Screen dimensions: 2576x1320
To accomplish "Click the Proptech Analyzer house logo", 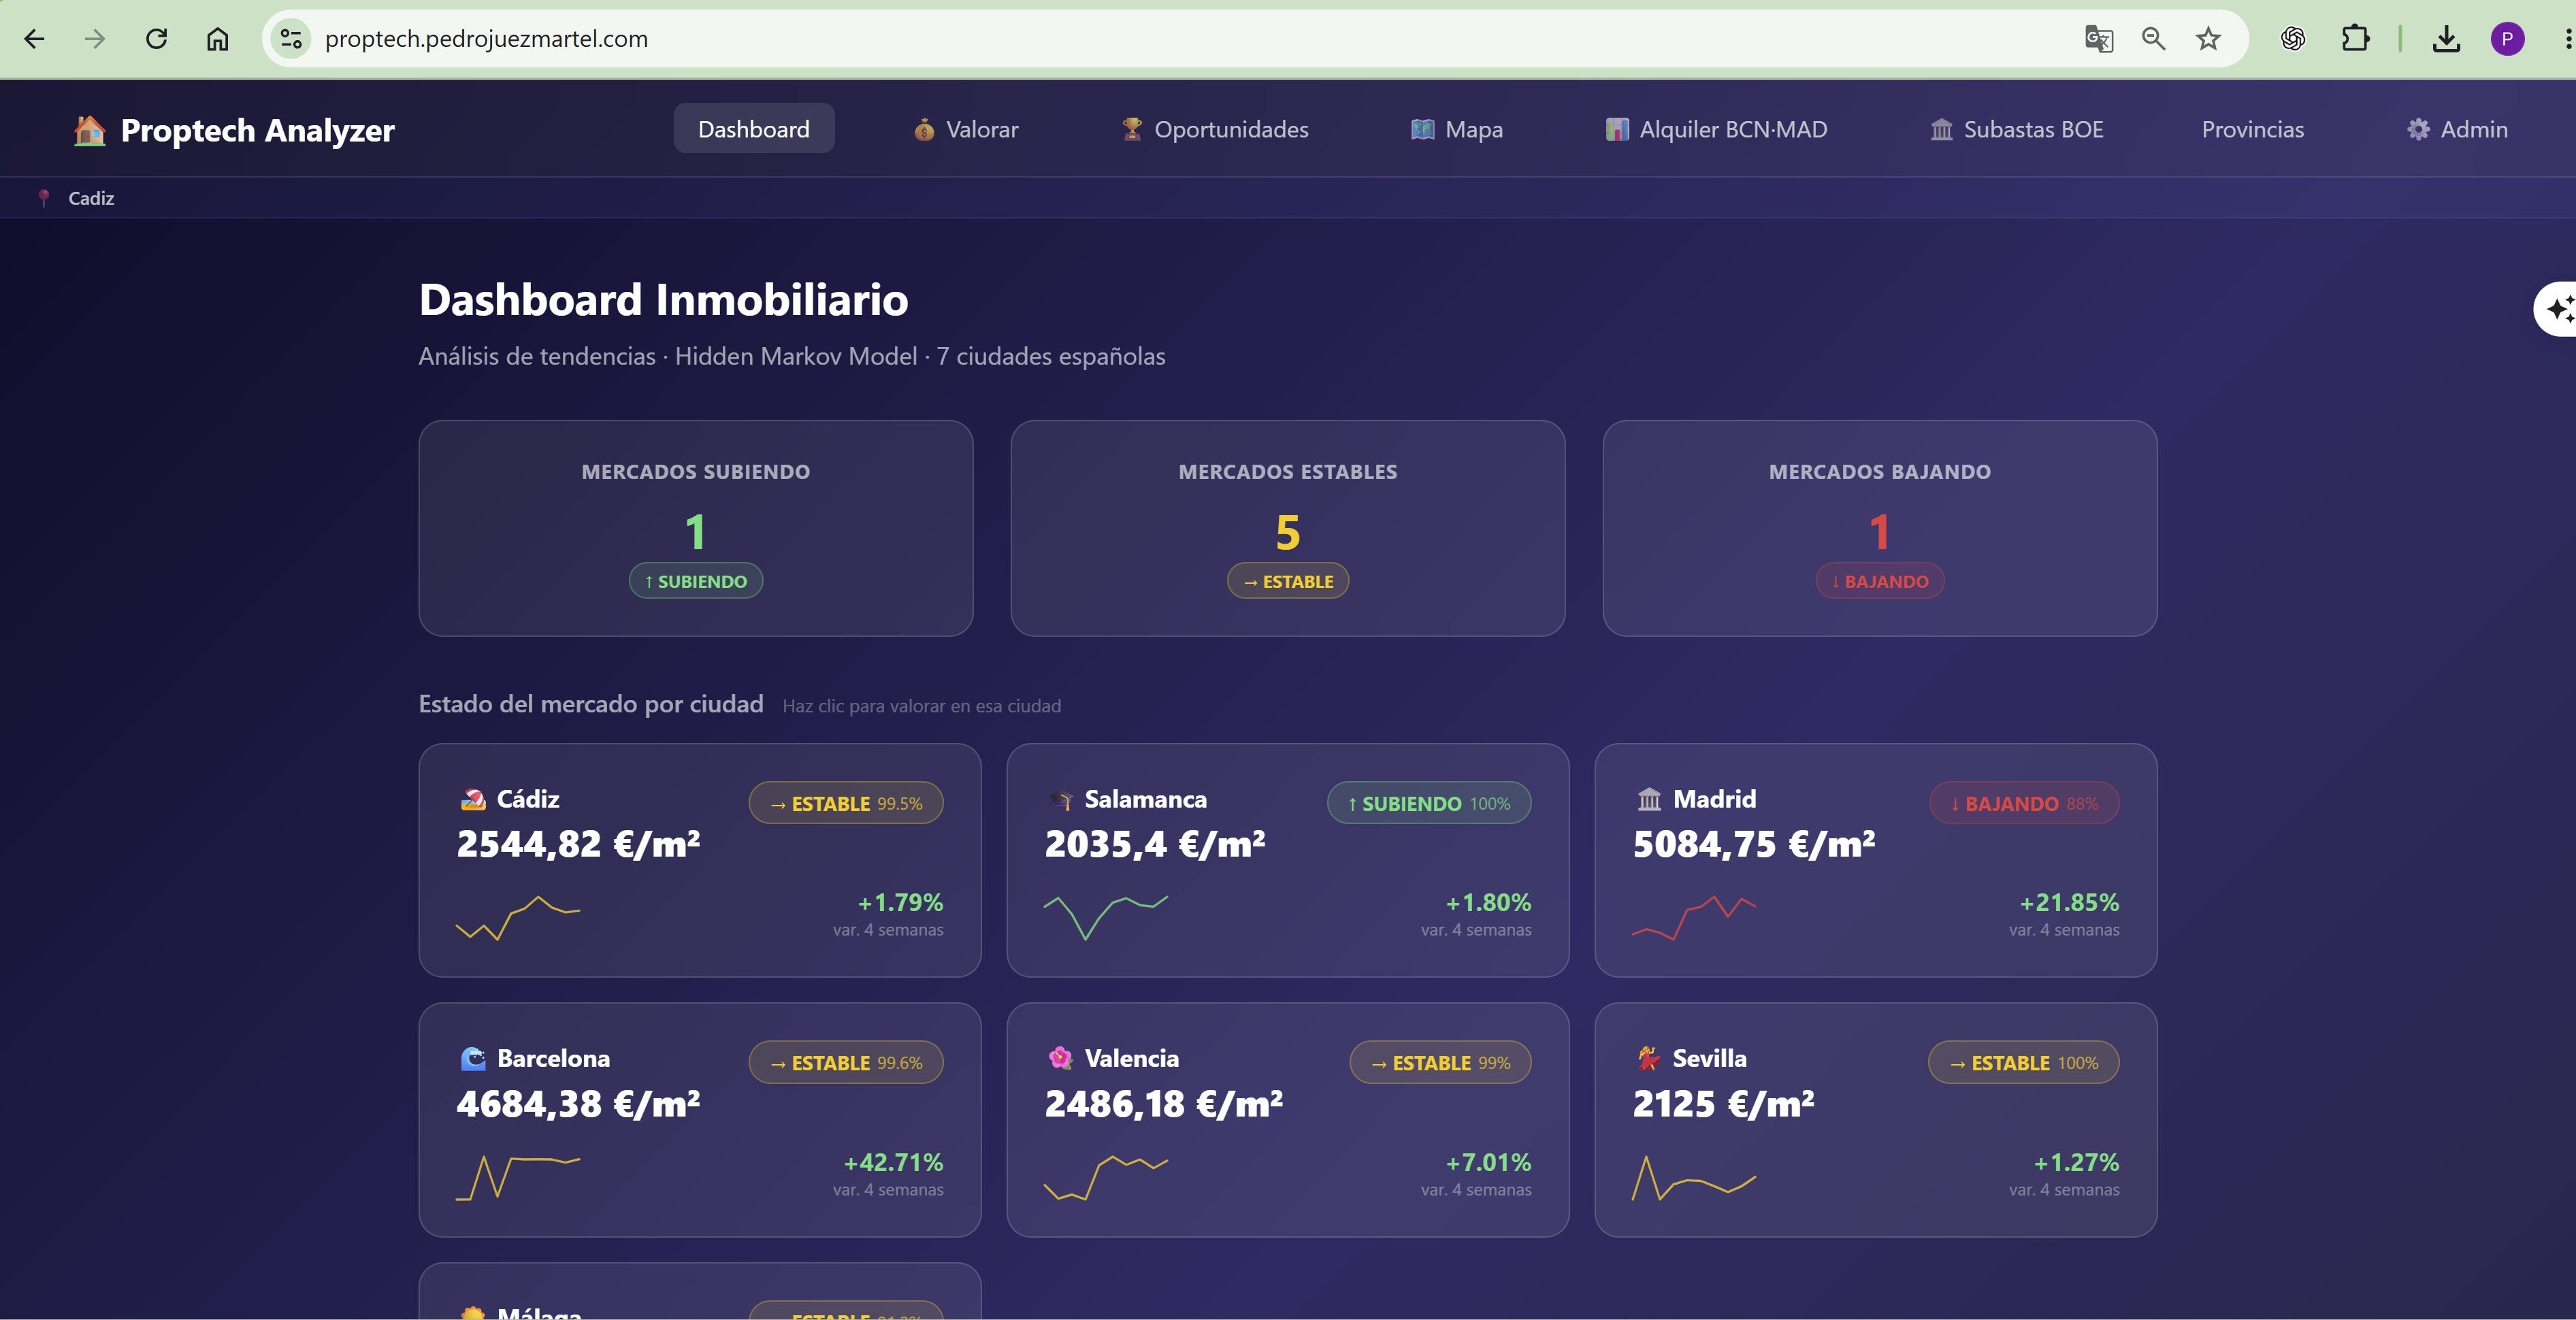I will coord(90,130).
